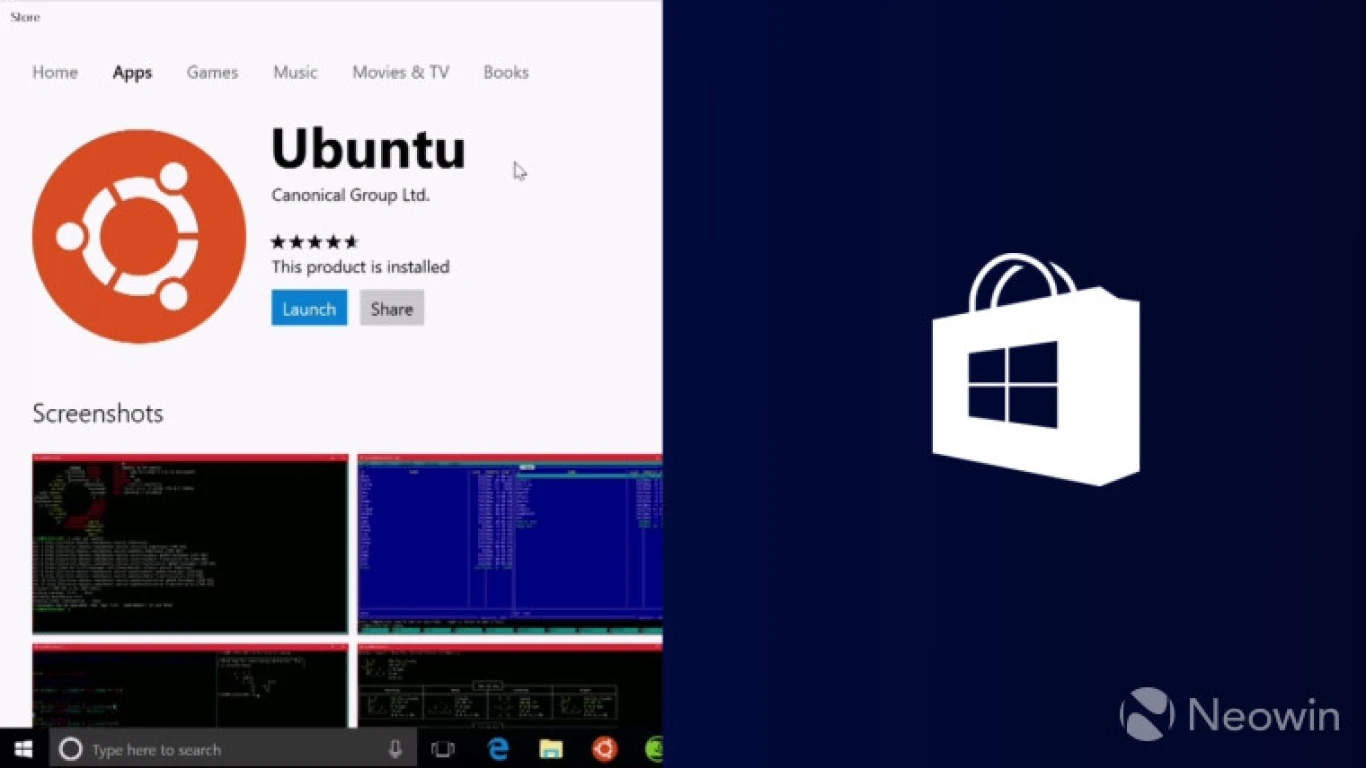
Task: Open Microsoft Edge from the taskbar
Action: 497,749
